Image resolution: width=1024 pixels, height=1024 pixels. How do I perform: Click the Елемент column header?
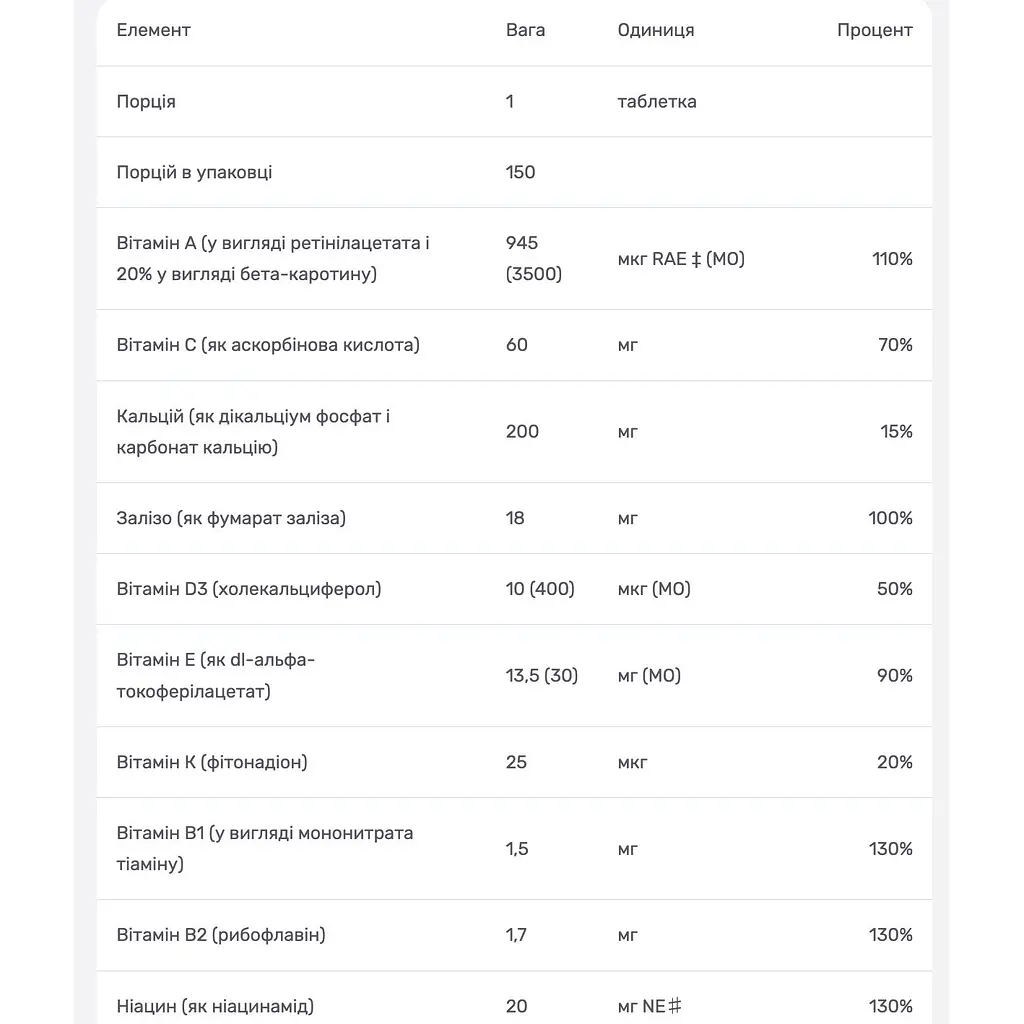pos(153,30)
